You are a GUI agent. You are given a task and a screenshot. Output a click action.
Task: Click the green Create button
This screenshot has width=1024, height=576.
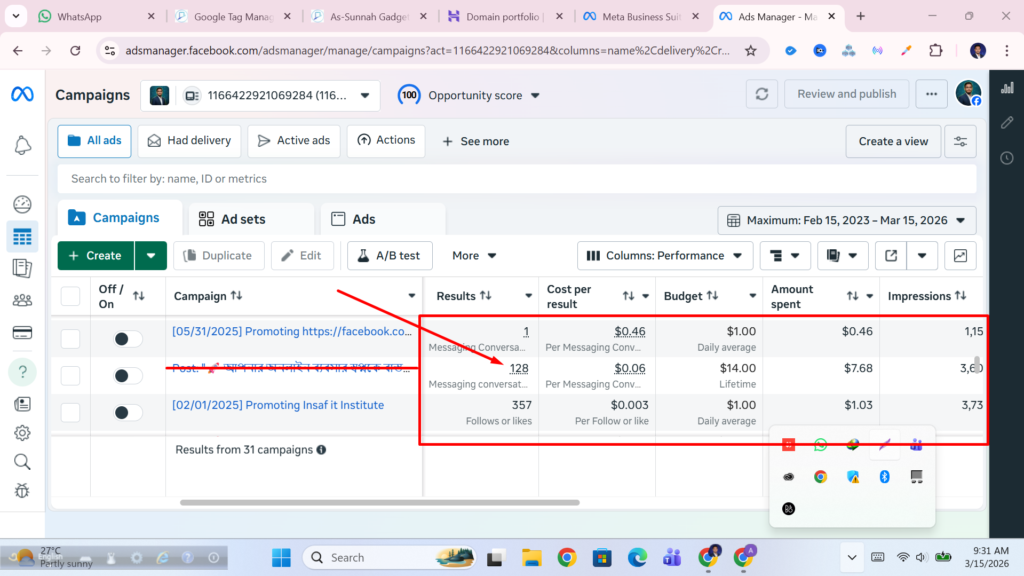click(96, 256)
